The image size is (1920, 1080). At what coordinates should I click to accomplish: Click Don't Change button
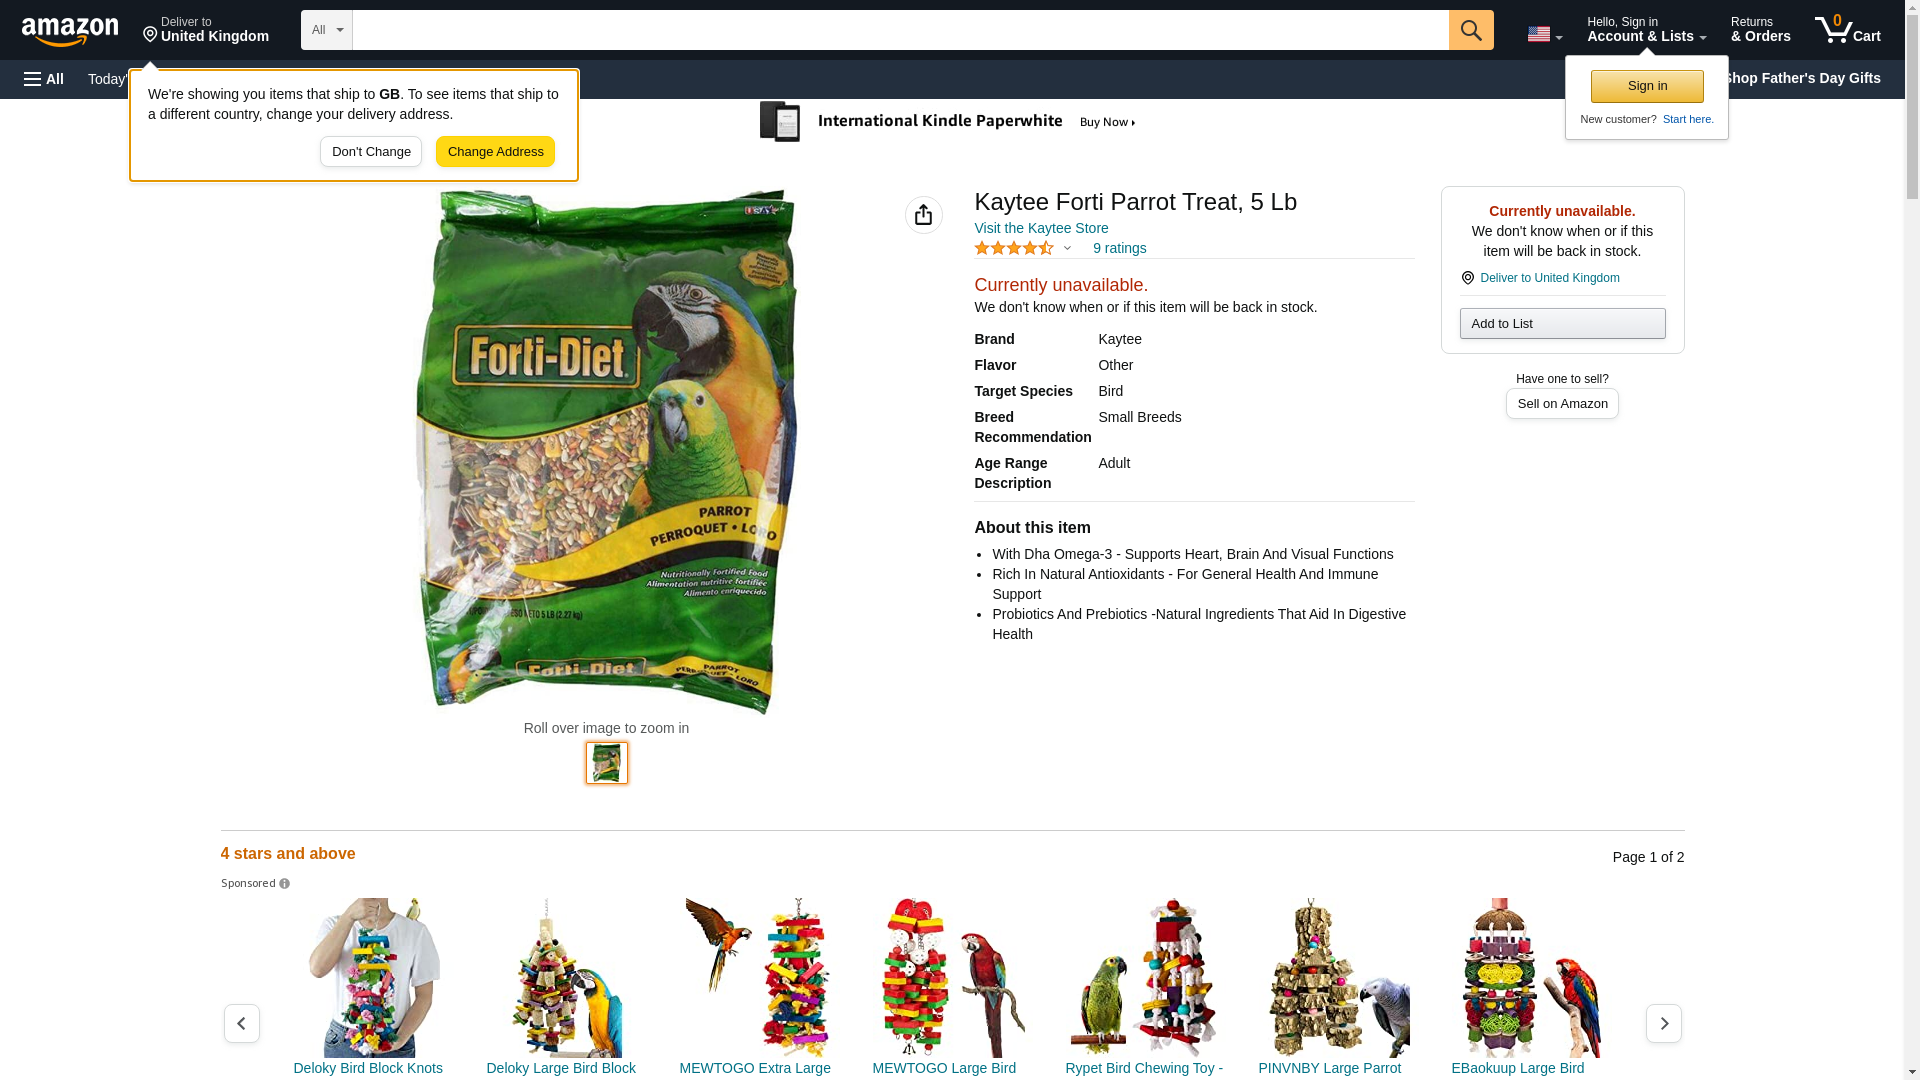click(371, 152)
